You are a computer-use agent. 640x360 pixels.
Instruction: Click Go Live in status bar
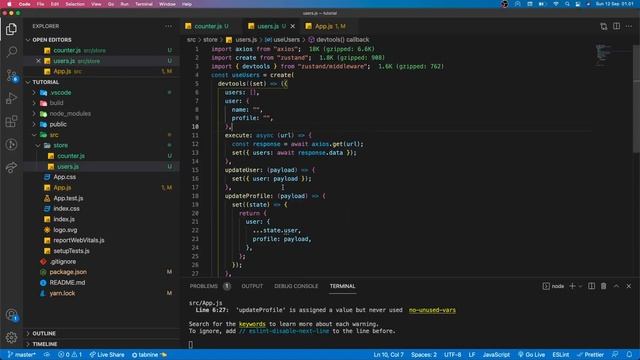[x=531, y=355]
